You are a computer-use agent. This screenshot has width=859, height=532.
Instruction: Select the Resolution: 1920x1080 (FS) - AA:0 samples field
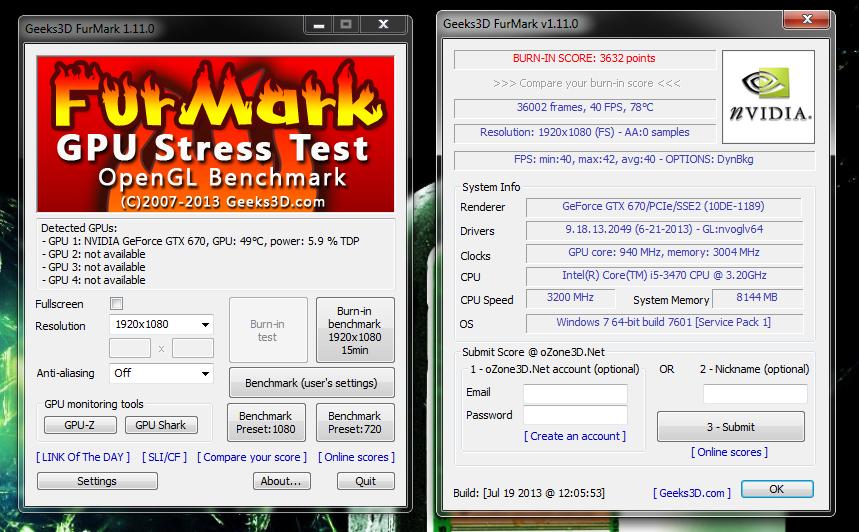pyautogui.click(x=585, y=133)
